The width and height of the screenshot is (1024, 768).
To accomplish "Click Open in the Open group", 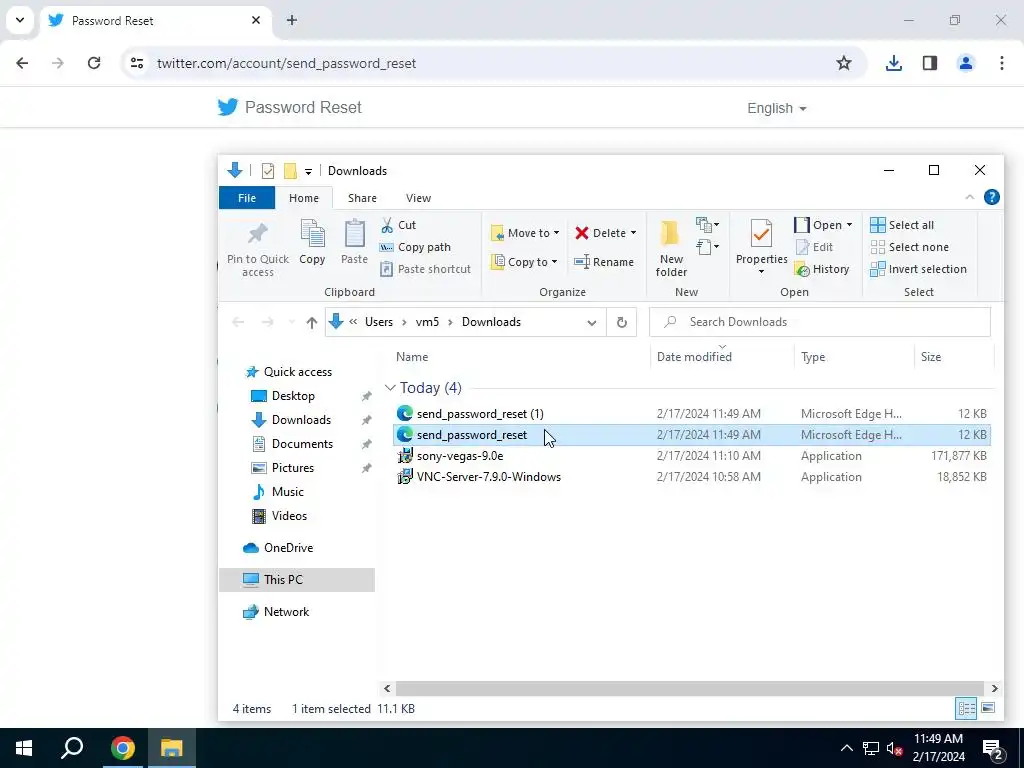I will point(818,225).
